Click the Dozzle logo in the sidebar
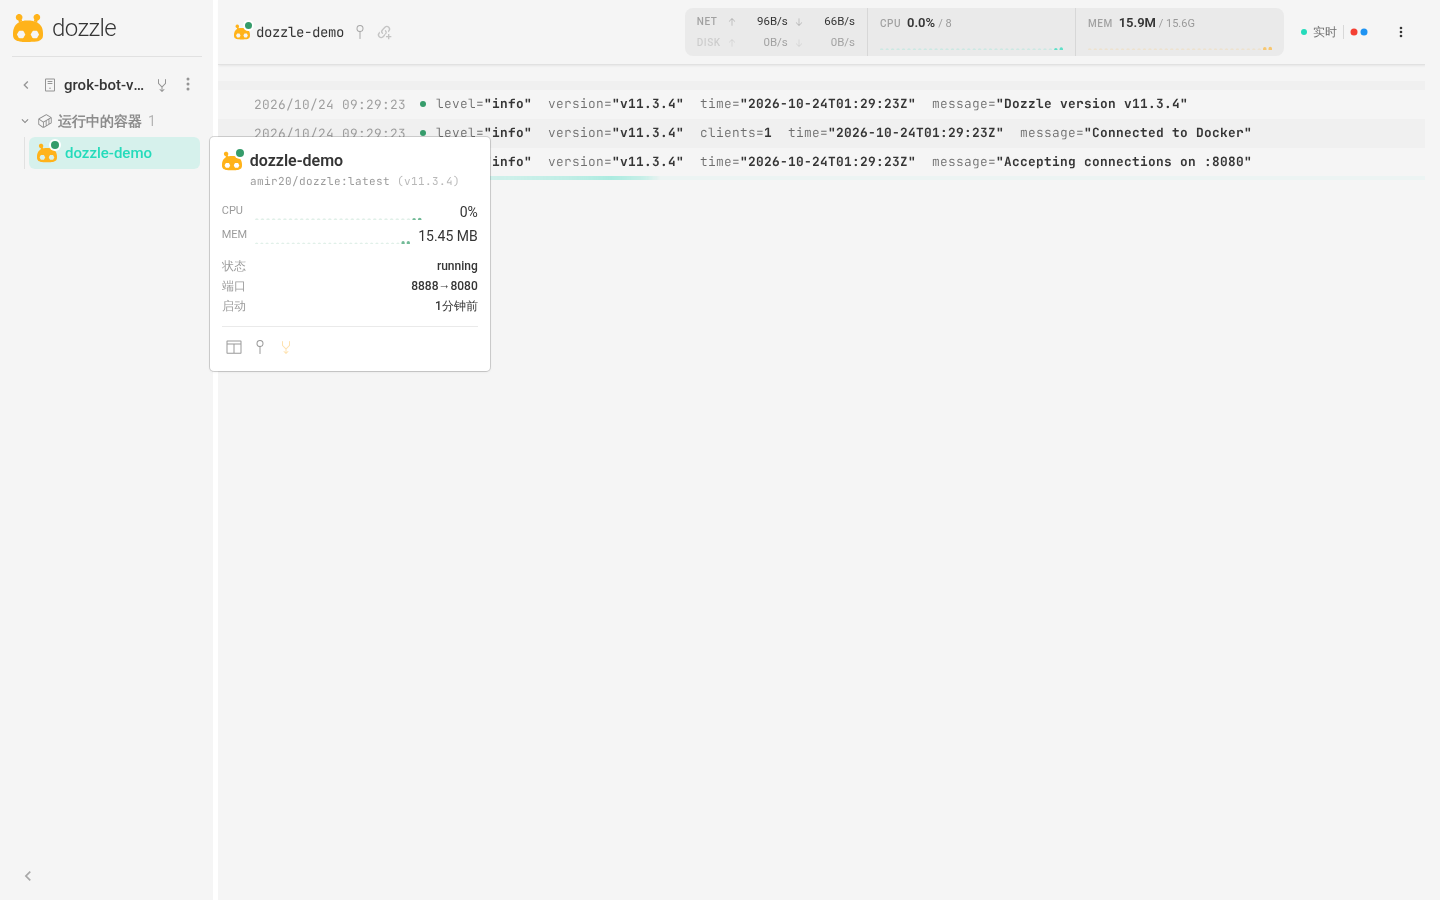This screenshot has height=900, width=1440. [x=64, y=28]
